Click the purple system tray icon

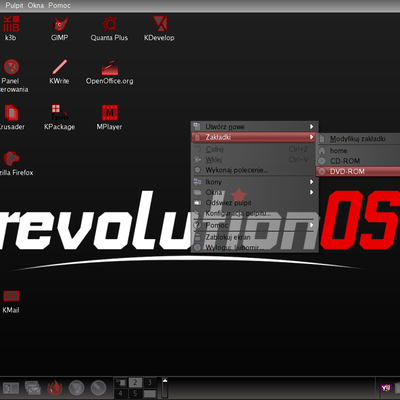pyautogui.click(x=386, y=388)
